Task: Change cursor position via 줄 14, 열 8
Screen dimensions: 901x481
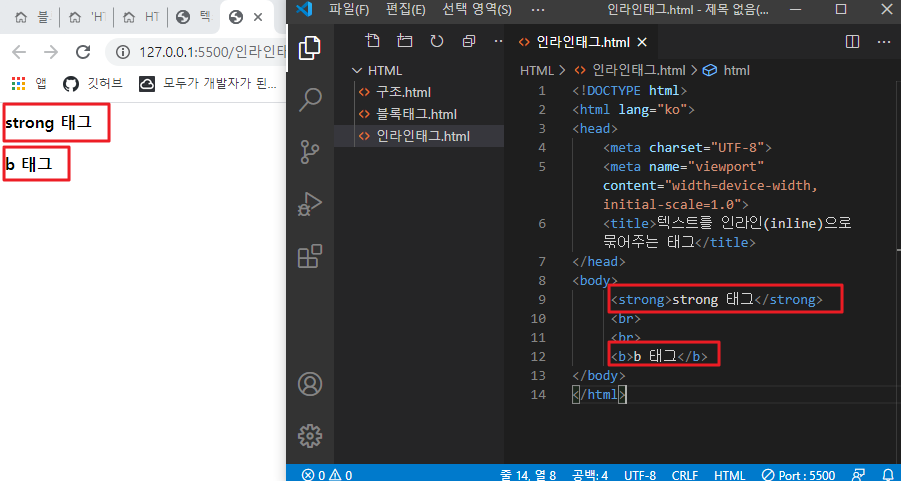Action: pyautogui.click(x=528, y=475)
